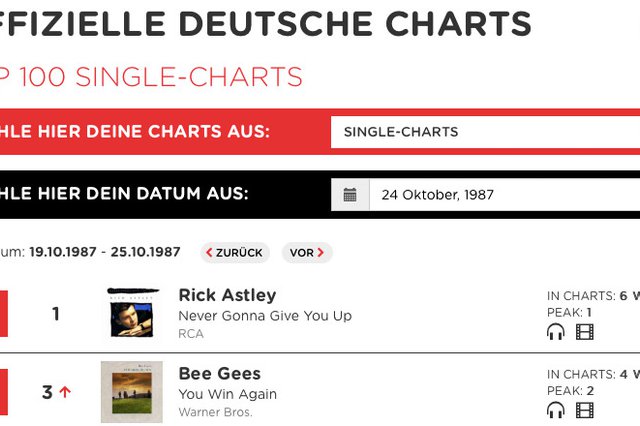
Task: Advance a week with VOR button
Action: (307, 253)
